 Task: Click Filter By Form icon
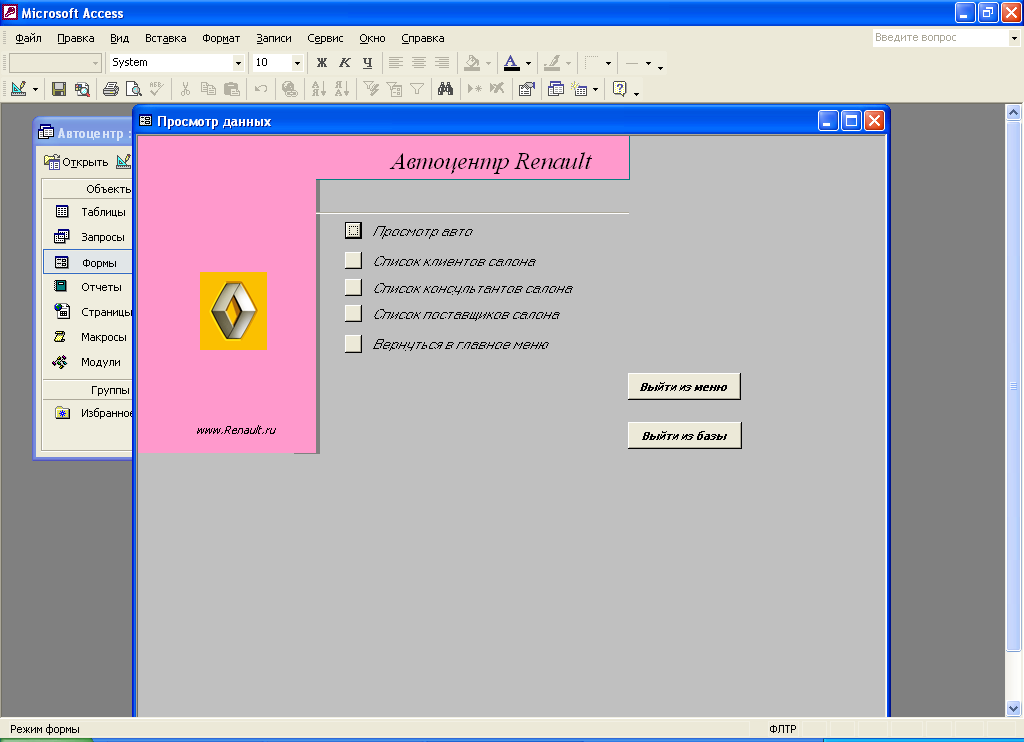pyautogui.click(x=394, y=89)
